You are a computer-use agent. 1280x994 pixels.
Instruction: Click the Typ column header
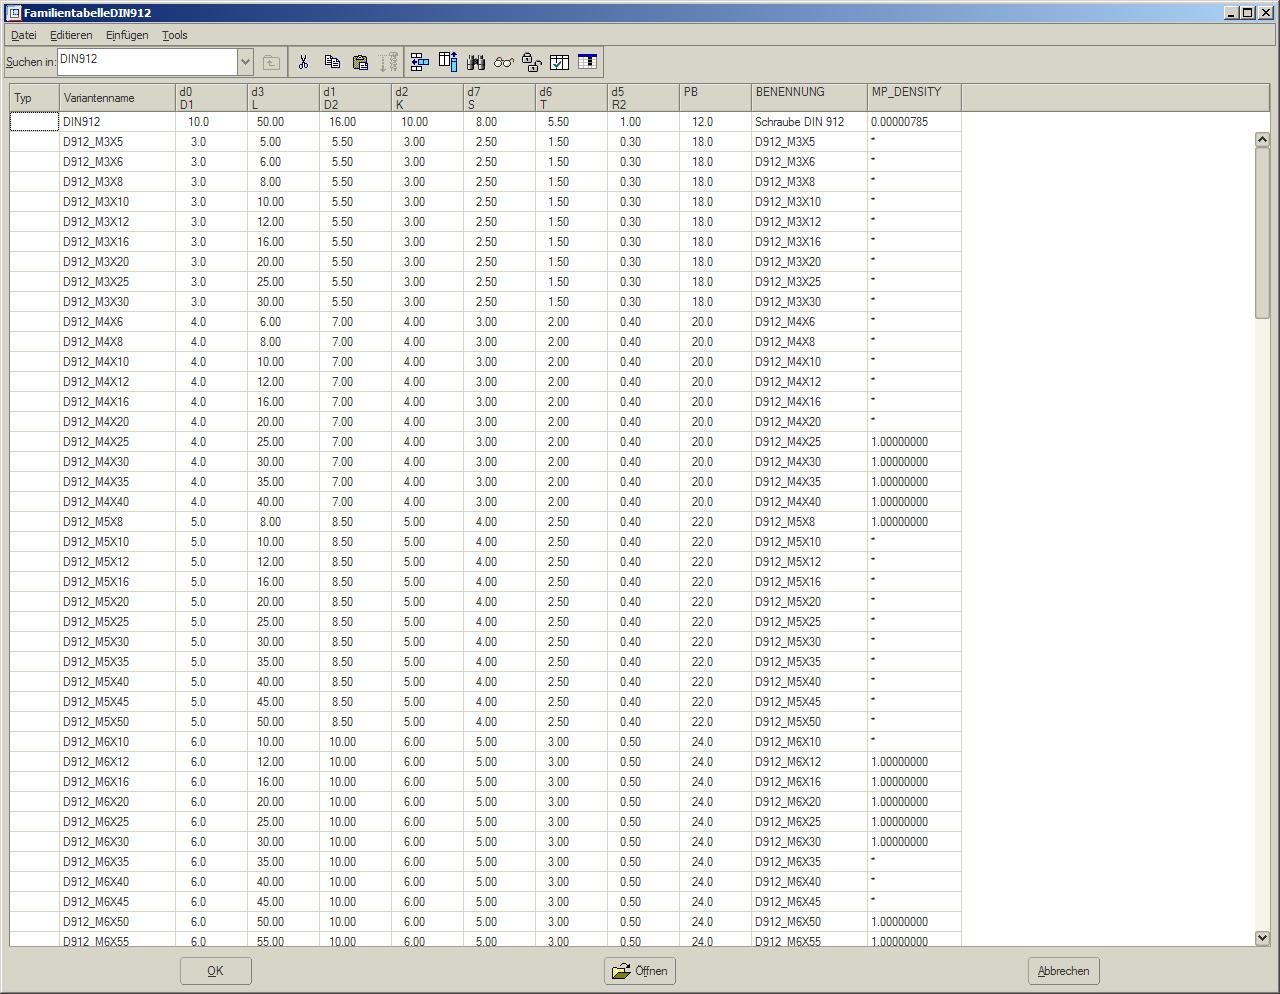34,98
